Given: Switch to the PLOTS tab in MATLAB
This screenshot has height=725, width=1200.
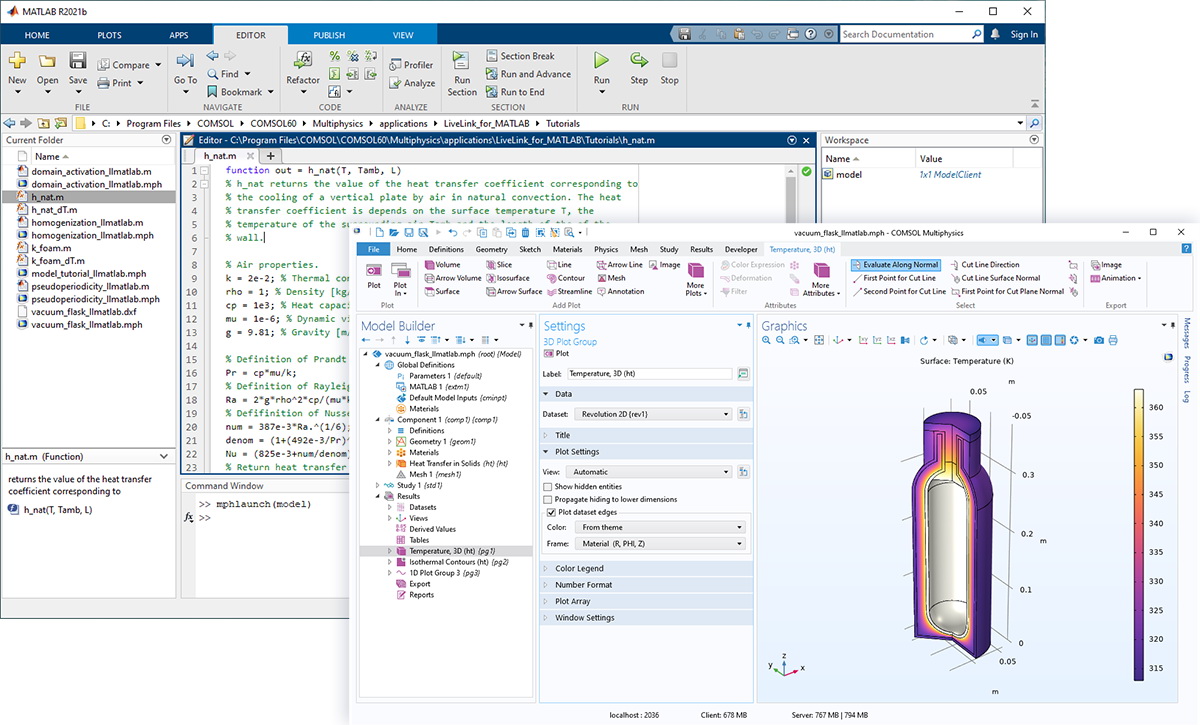Looking at the screenshot, I should 110,35.
